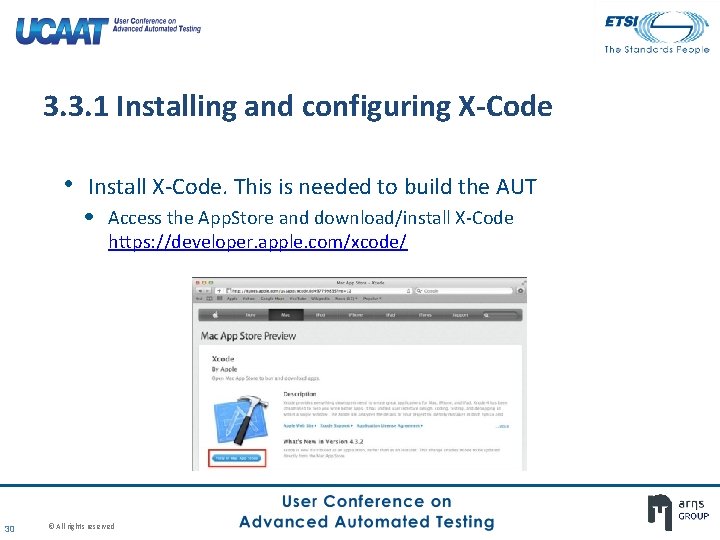720x540 pixels.
Task: Select the Store tab in Apple nav
Action: 250,315
